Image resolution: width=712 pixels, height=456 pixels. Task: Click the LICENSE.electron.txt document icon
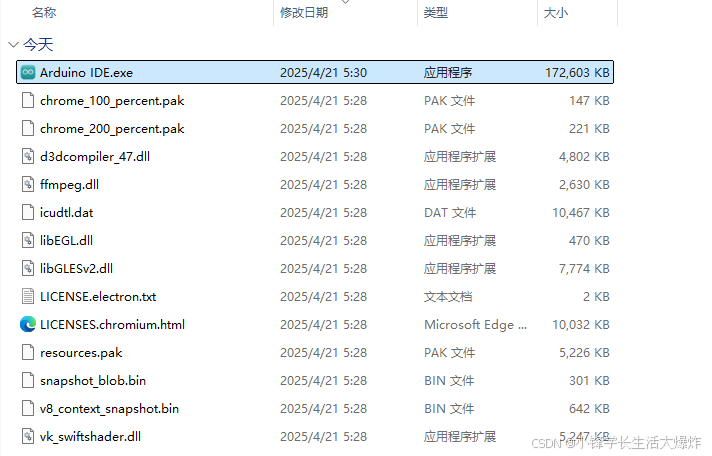(28, 297)
